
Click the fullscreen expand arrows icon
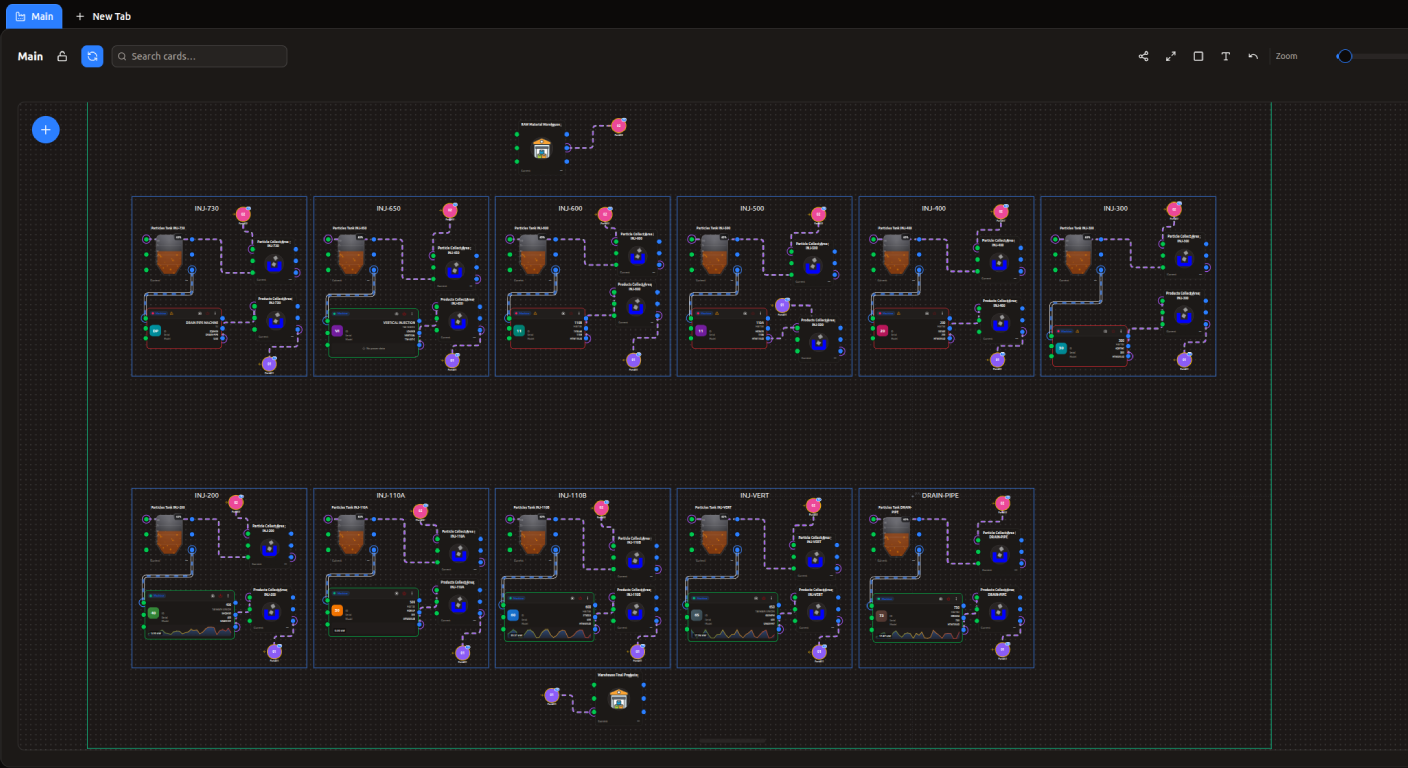point(1171,56)
